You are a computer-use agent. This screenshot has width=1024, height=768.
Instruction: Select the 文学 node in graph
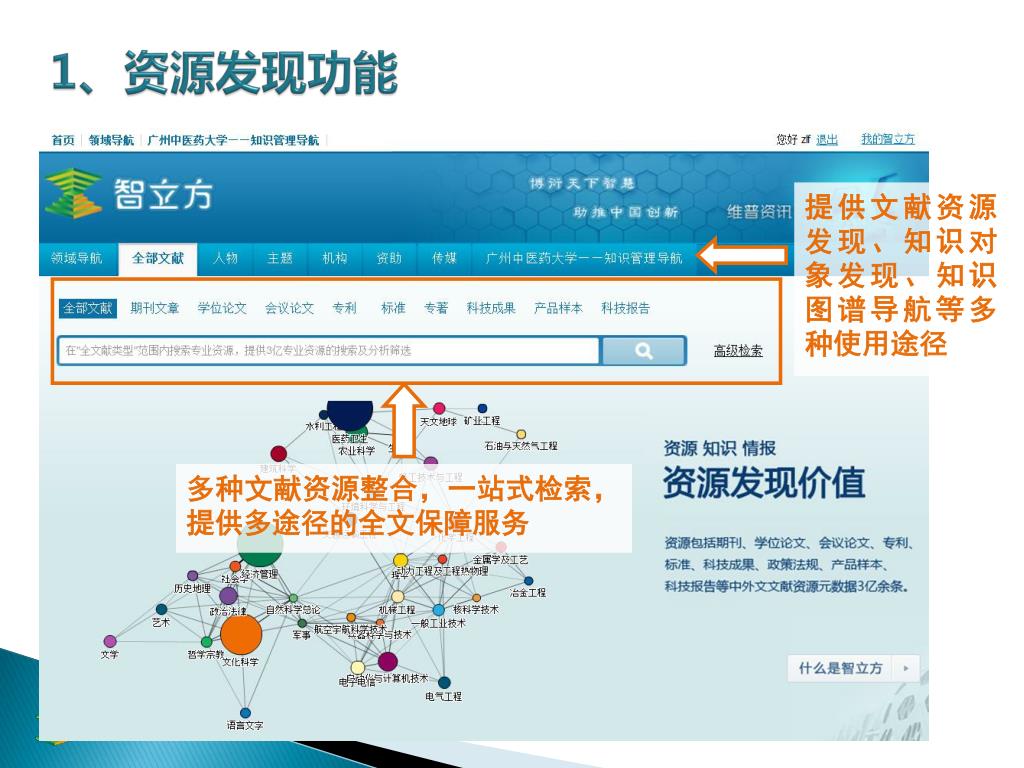click(110, 641)
